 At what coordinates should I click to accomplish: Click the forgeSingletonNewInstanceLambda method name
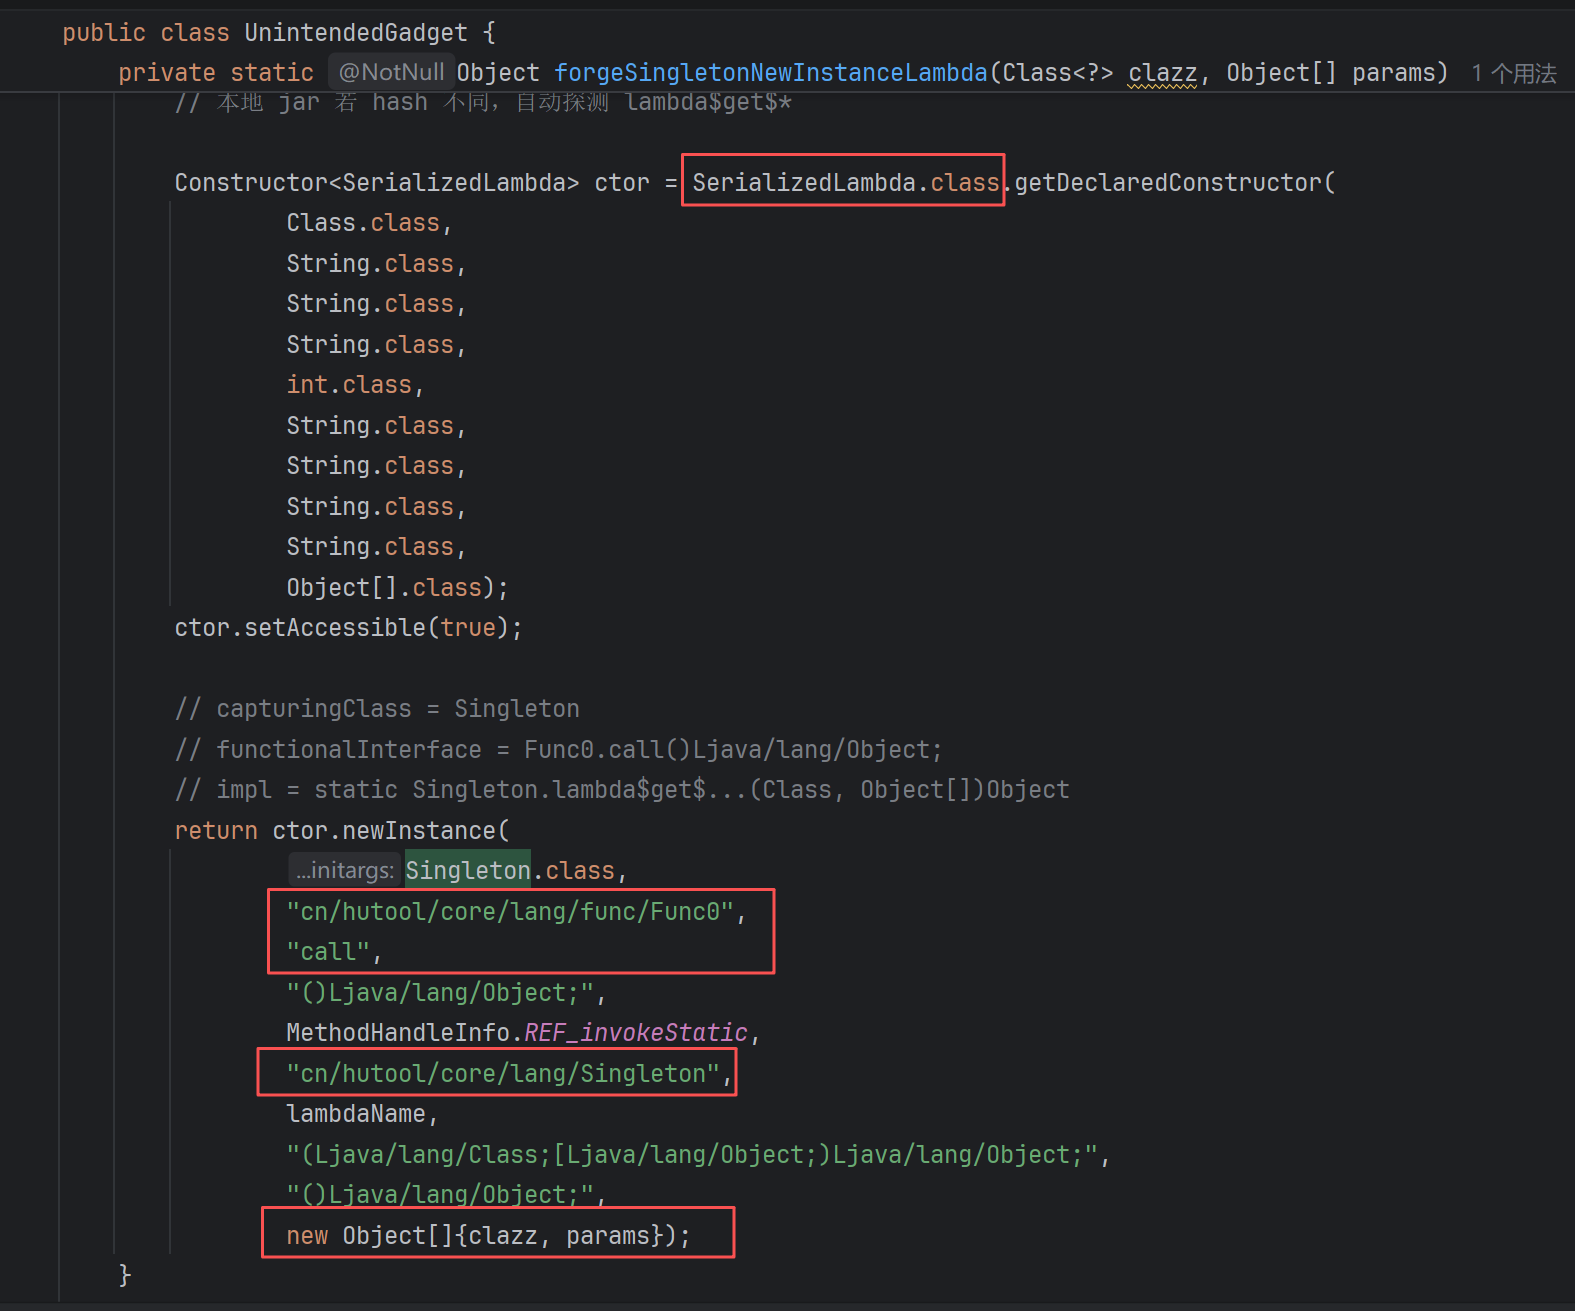click(771, 73)
